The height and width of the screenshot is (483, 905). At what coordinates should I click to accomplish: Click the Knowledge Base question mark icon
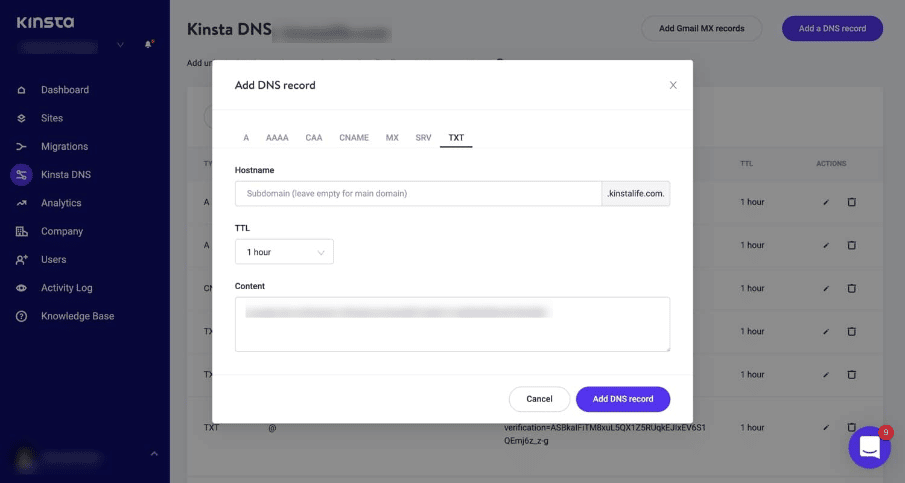pos(21,316)
